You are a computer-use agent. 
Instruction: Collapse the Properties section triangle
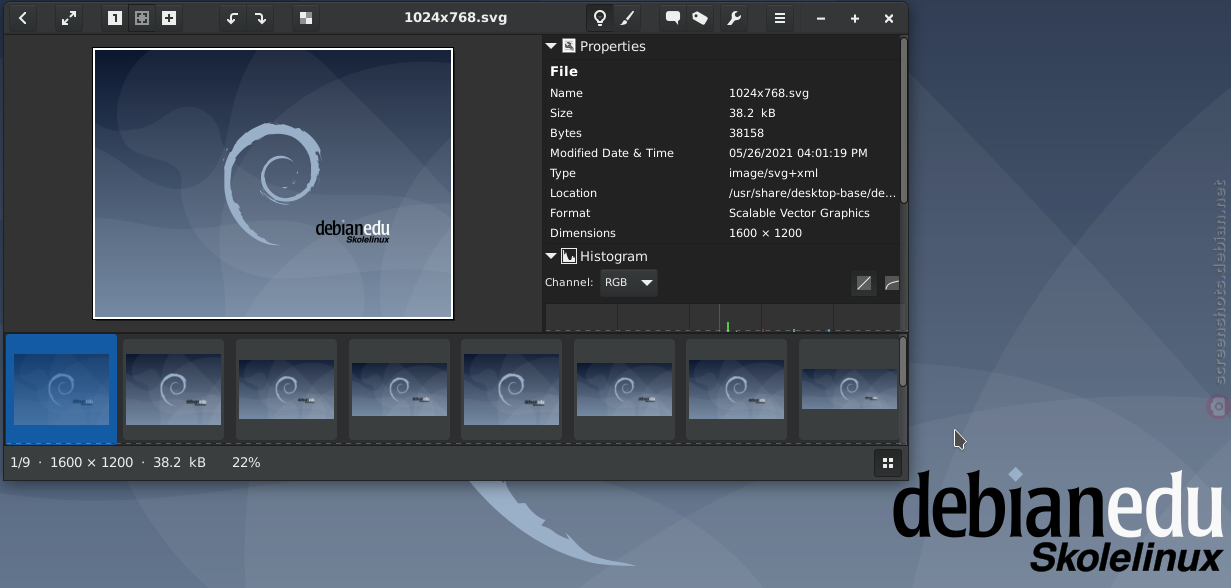pyautogui.click(x=551, y=46)
